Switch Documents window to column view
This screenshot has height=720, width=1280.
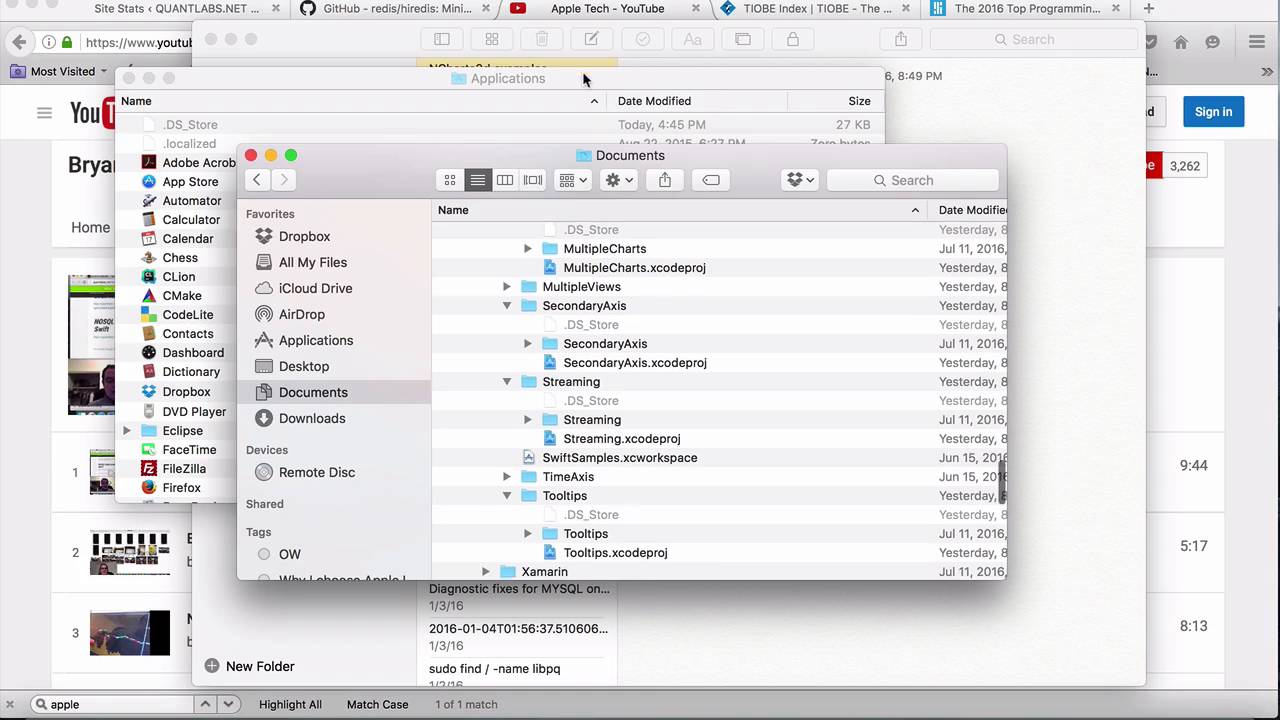505,180
